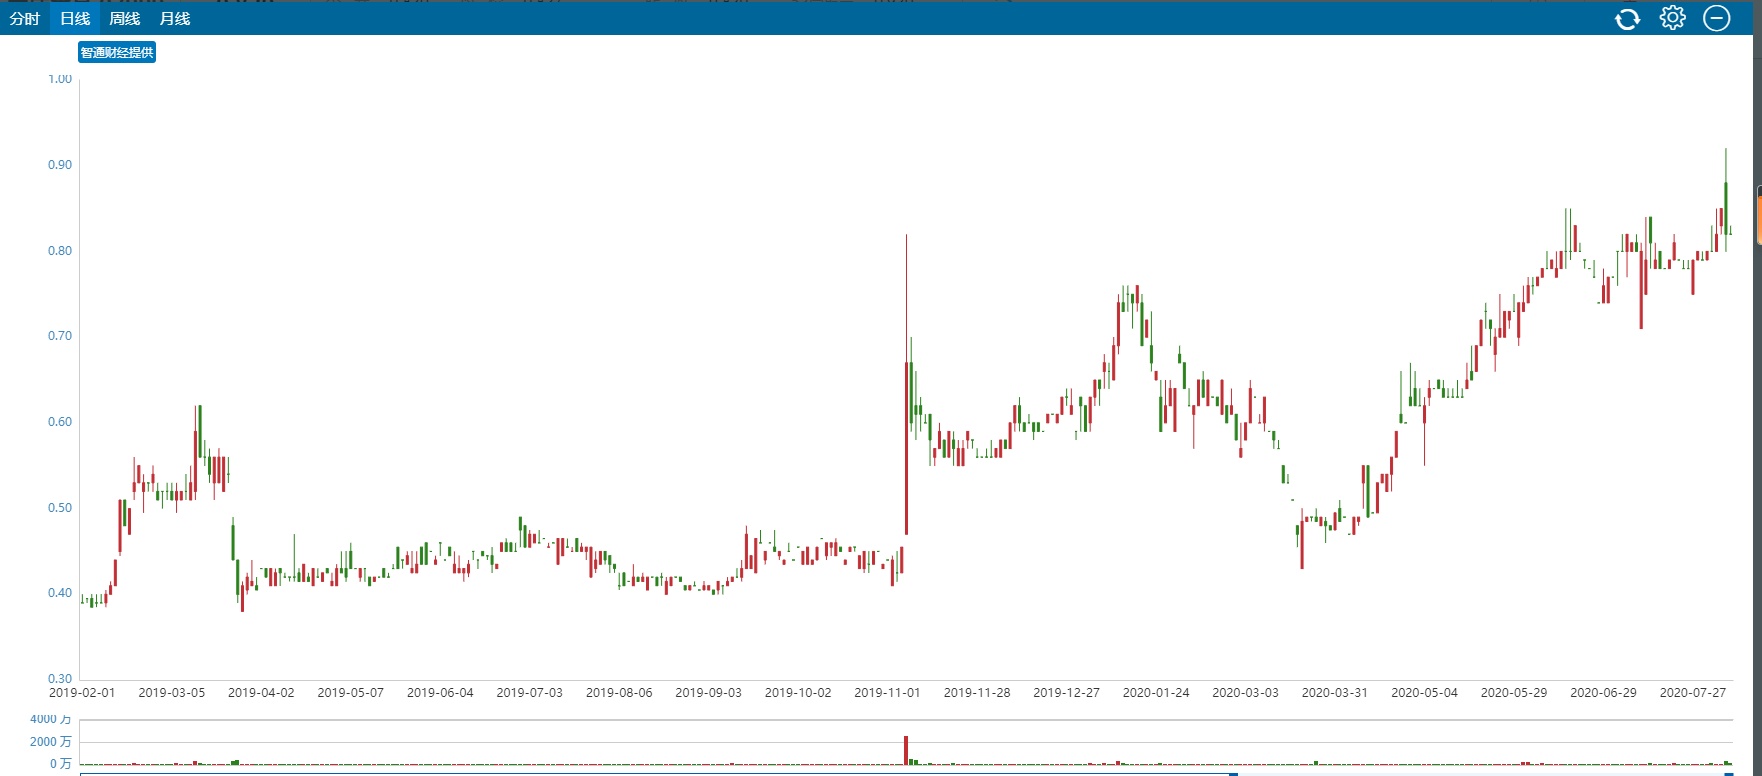The width and height of the screenshot is (1762, 776).
Task: Open the 周线 weekly chart tab
Action: pos(125,19)
